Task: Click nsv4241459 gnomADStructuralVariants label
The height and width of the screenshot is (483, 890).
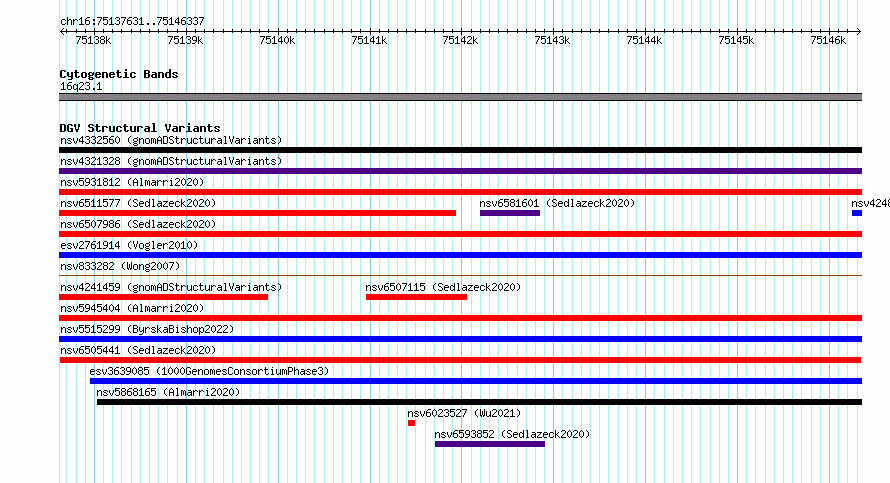Action: pos(171,287)
